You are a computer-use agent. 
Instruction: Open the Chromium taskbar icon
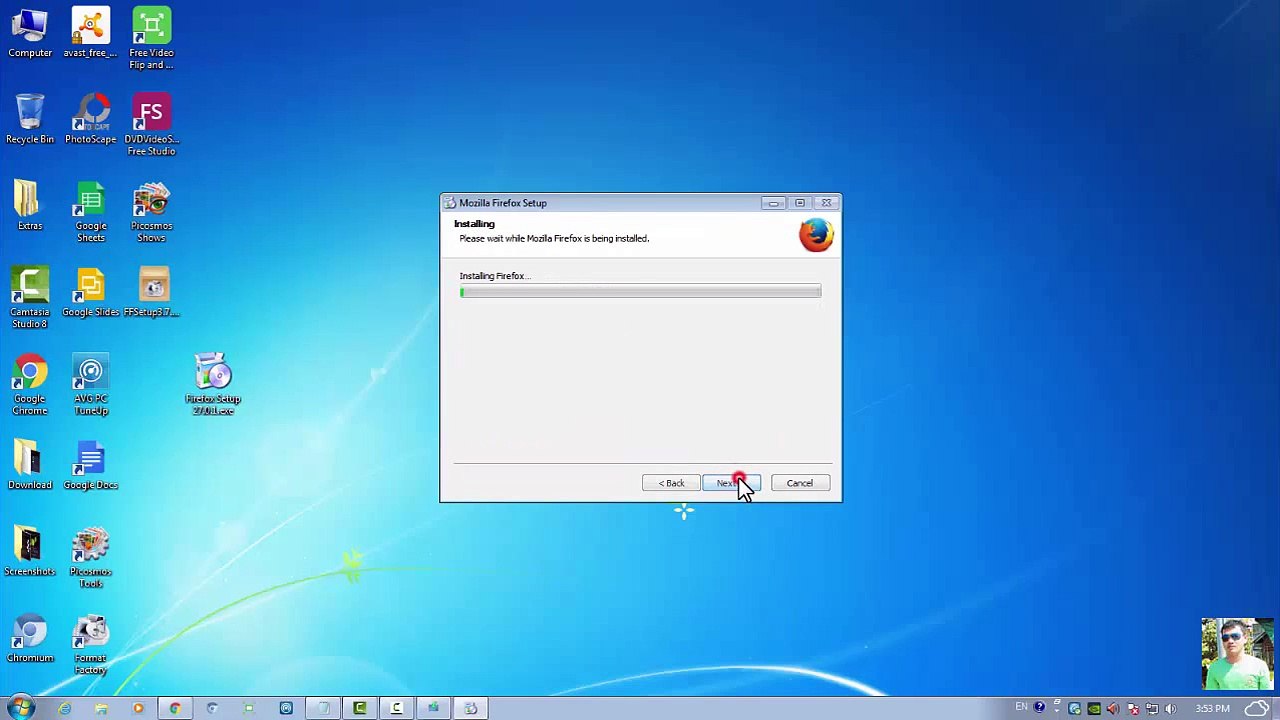212,709
